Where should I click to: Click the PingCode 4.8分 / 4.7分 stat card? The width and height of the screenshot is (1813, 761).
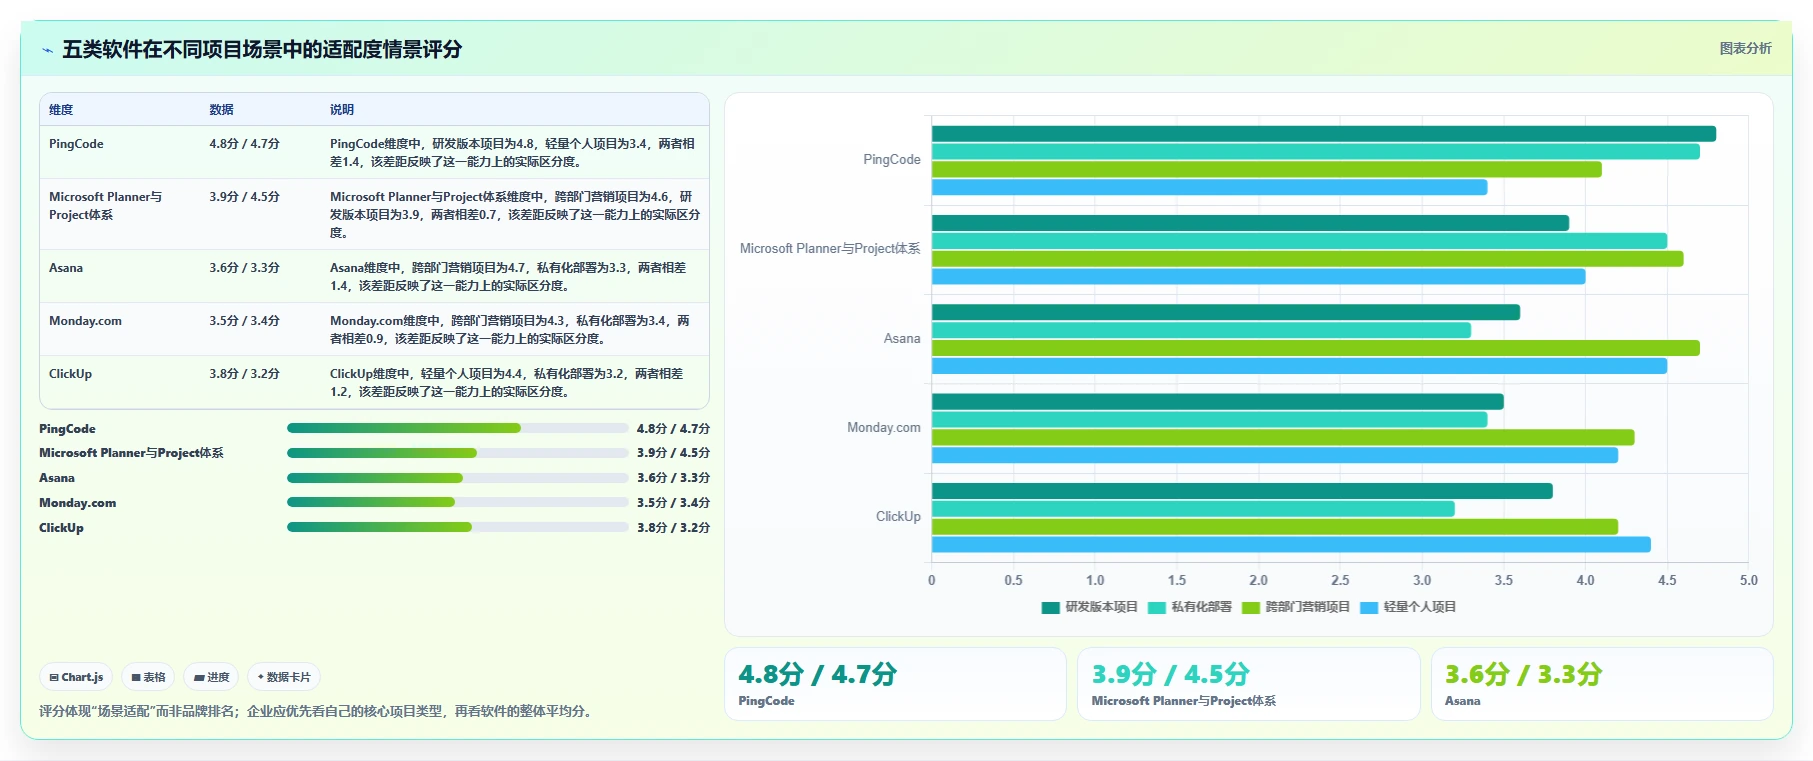click(x=895, y=684)
